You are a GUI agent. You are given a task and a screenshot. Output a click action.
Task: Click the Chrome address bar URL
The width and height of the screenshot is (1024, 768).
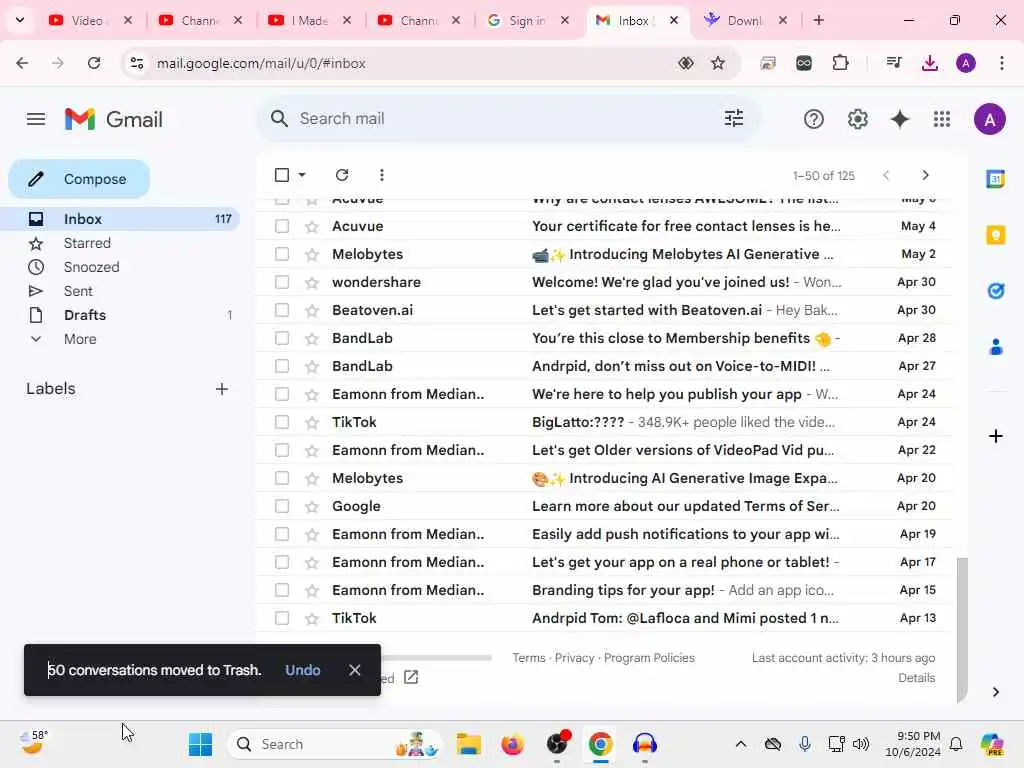click(261, 63)
